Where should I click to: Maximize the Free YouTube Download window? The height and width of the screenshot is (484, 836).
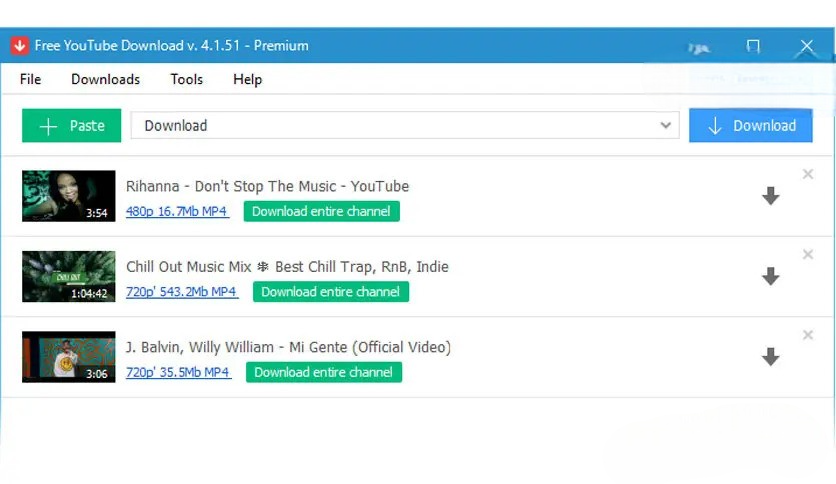pyautogui.click(x=753, y=46)
